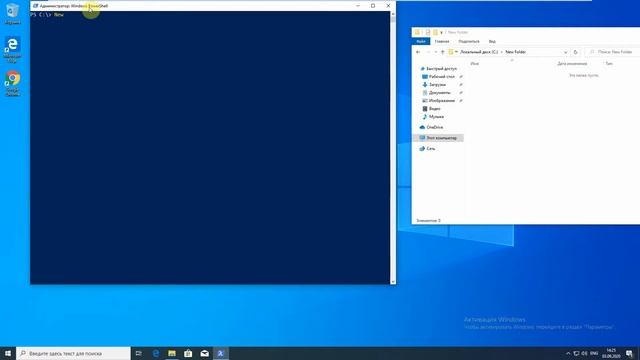Switch to the Поделиться ribbon tab

pos(469,42)
